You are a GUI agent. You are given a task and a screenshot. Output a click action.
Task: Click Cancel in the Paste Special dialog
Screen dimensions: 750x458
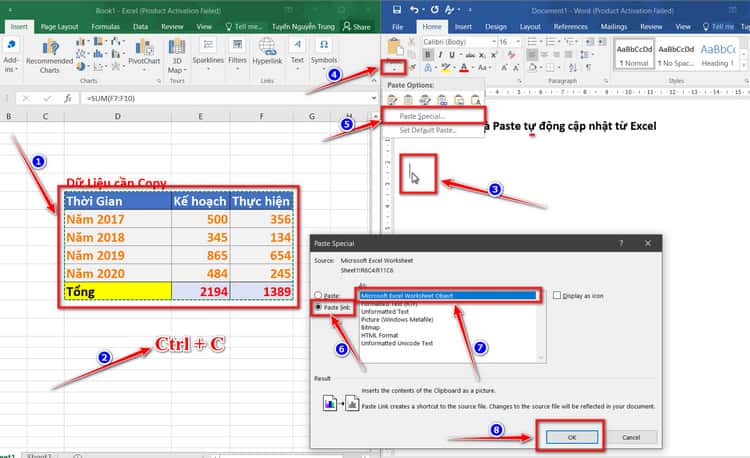click(x=631, y=437)
